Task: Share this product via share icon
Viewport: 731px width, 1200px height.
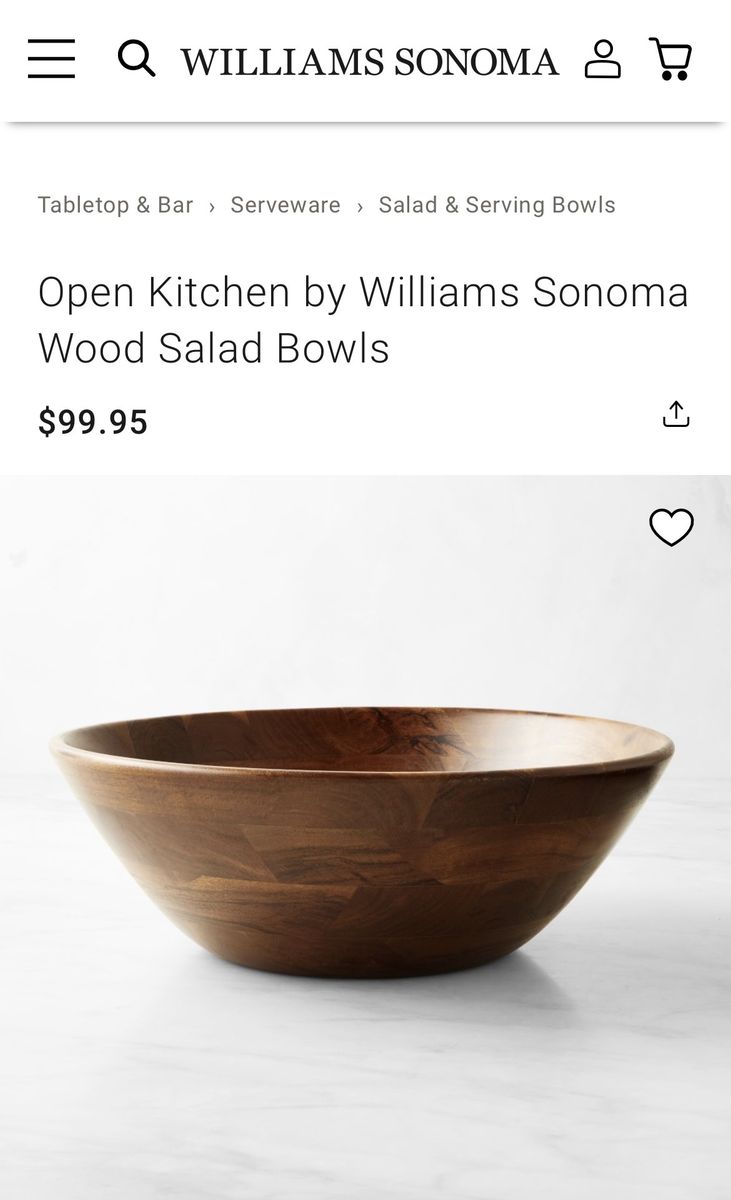Action: pos(676,415)
